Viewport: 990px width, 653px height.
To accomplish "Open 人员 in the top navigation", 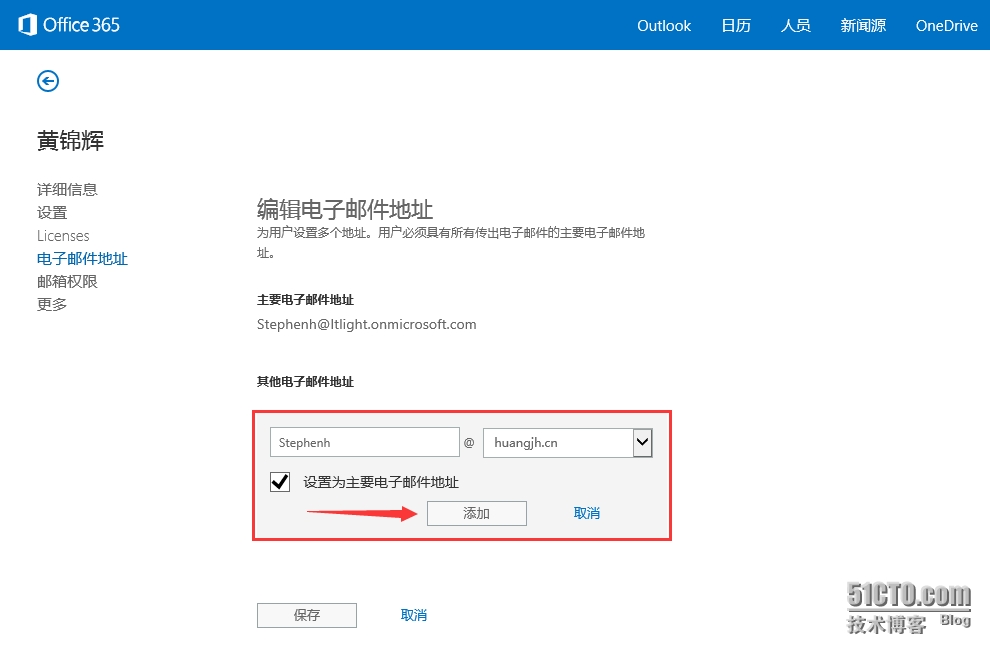I will (x=796, y=26).
